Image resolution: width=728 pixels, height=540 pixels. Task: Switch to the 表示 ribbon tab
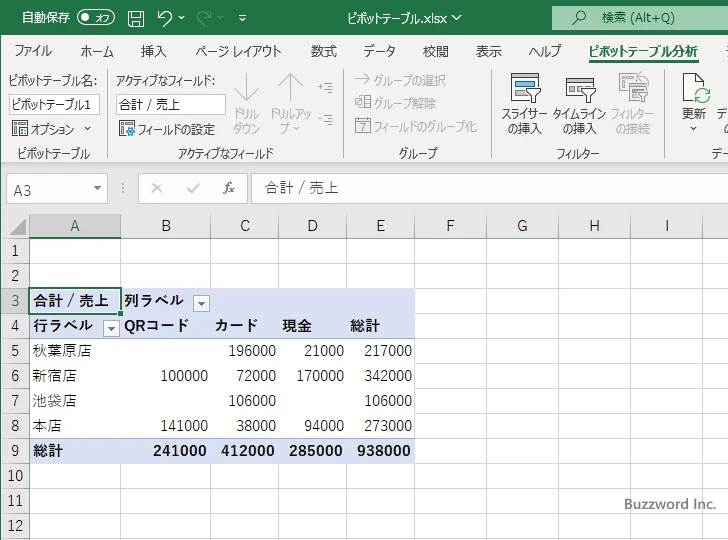tap(488, 51)
